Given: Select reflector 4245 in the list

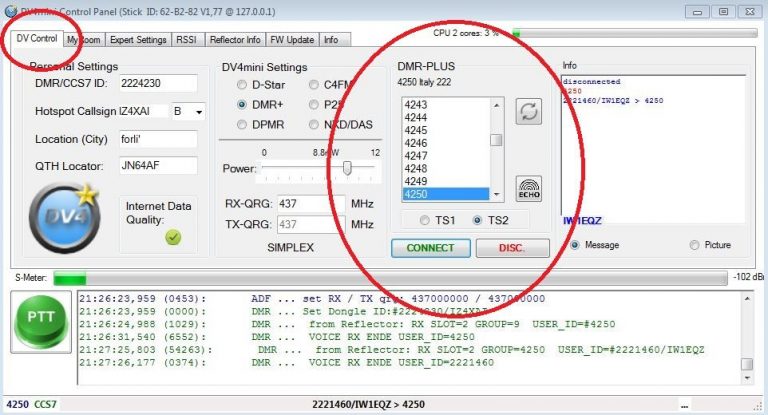Looking at the screenshot, I should (x=446, y=130).
